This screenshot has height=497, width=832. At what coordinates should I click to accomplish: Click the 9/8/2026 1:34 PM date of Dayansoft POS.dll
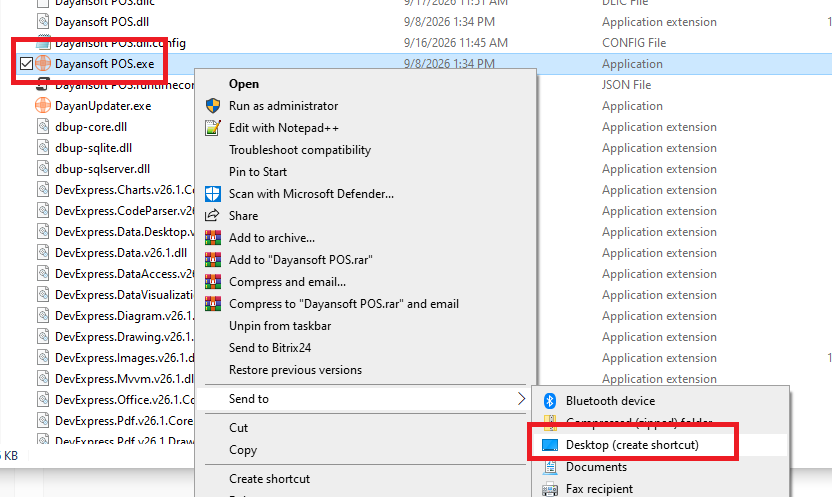(449, 22)
